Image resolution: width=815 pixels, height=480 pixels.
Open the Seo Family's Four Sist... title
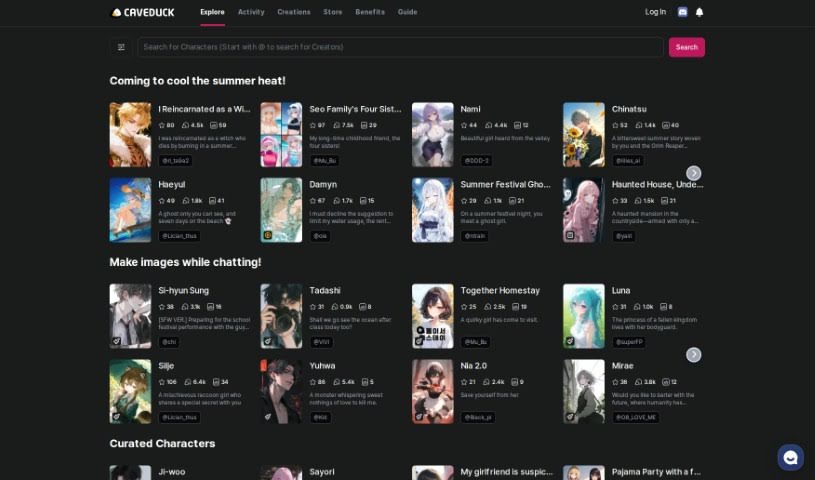(x=356, y=109)
